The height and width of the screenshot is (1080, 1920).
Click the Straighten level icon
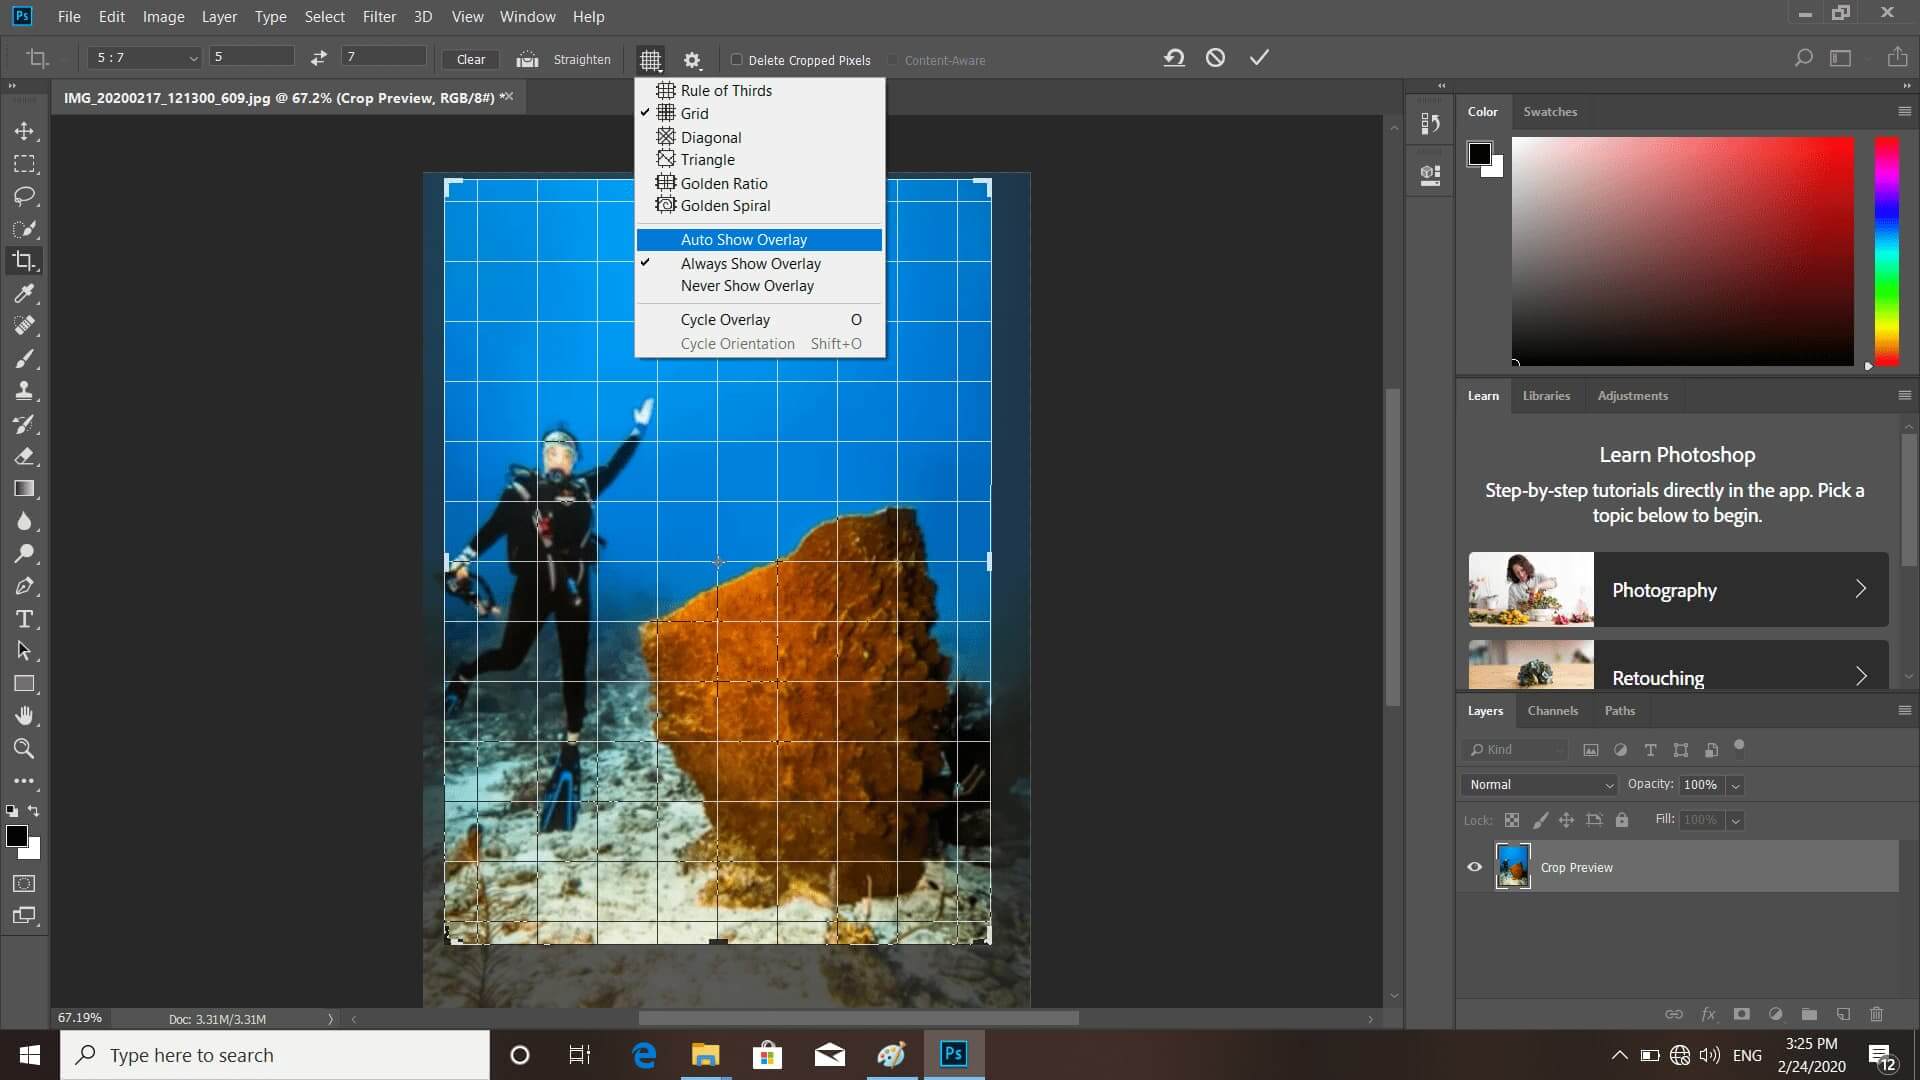(527, 59)
